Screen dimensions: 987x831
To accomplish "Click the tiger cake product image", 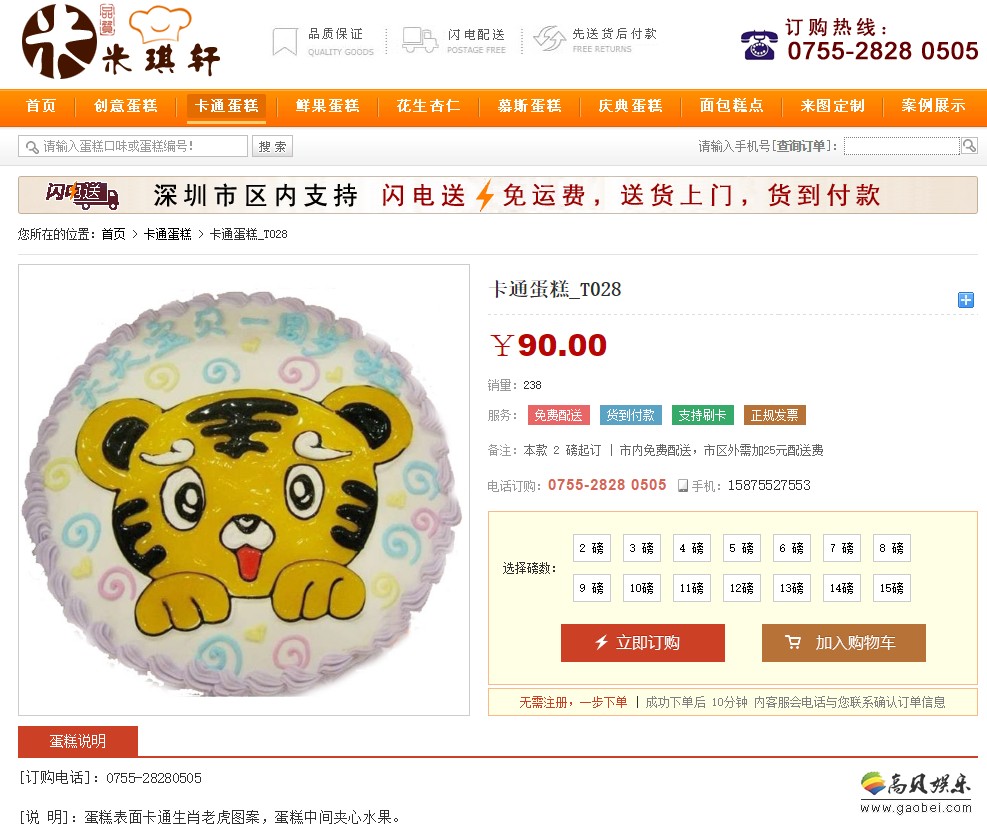I will 244,490.
